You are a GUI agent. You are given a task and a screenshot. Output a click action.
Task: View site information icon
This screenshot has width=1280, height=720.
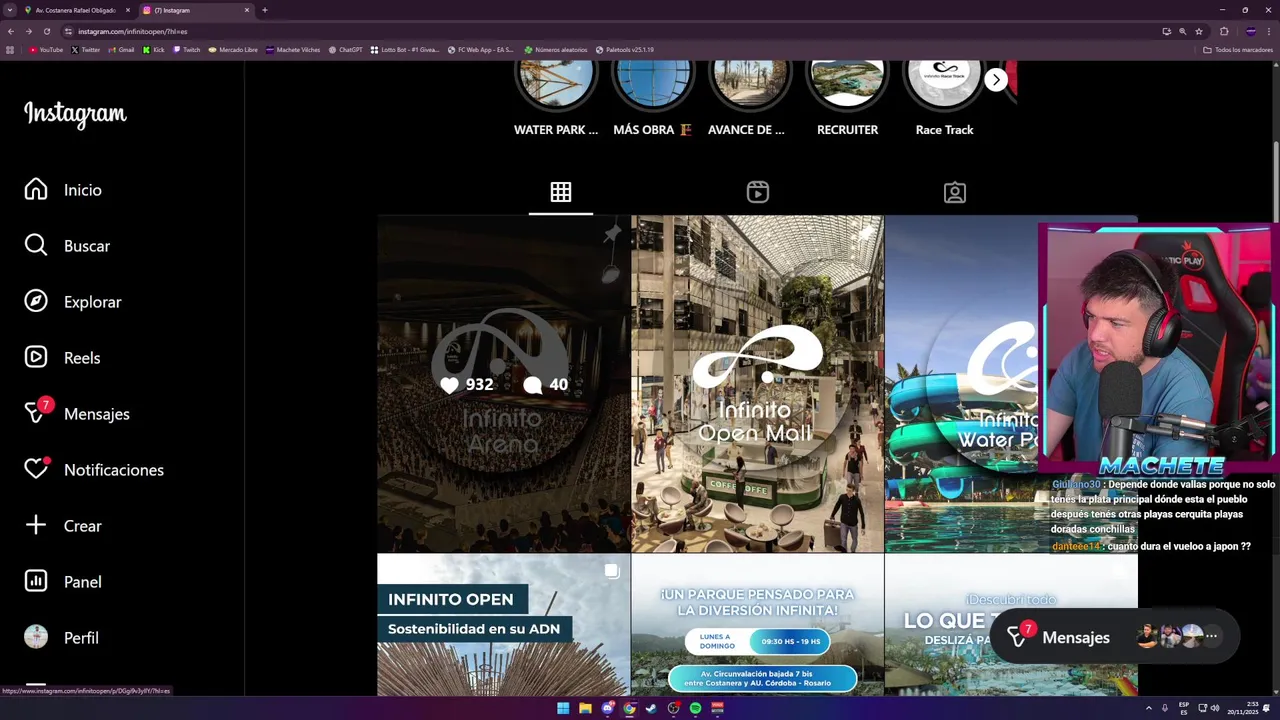click(68, 31)
